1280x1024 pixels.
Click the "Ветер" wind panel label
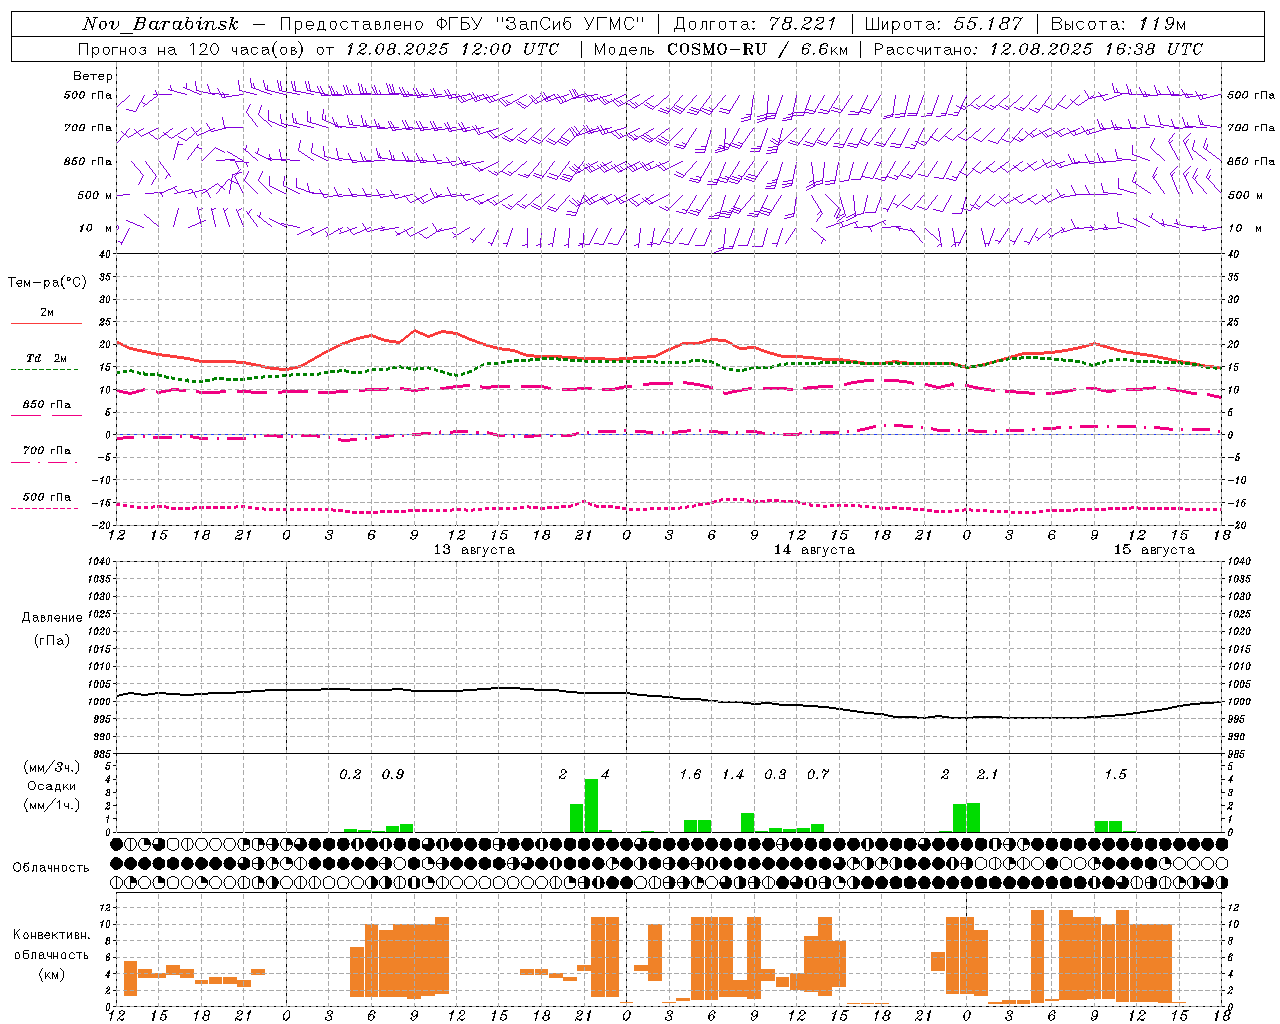[x=93, y=76]
